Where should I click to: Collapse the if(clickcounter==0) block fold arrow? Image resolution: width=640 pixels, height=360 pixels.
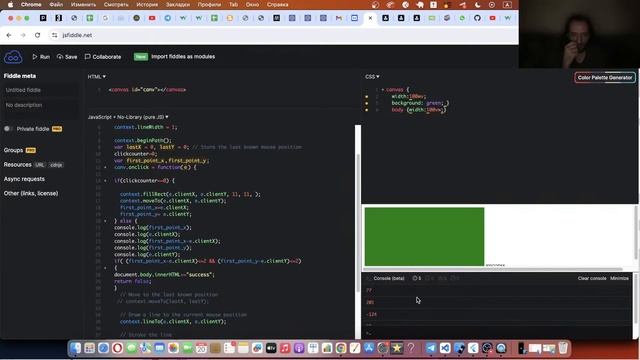click(105, 181)
